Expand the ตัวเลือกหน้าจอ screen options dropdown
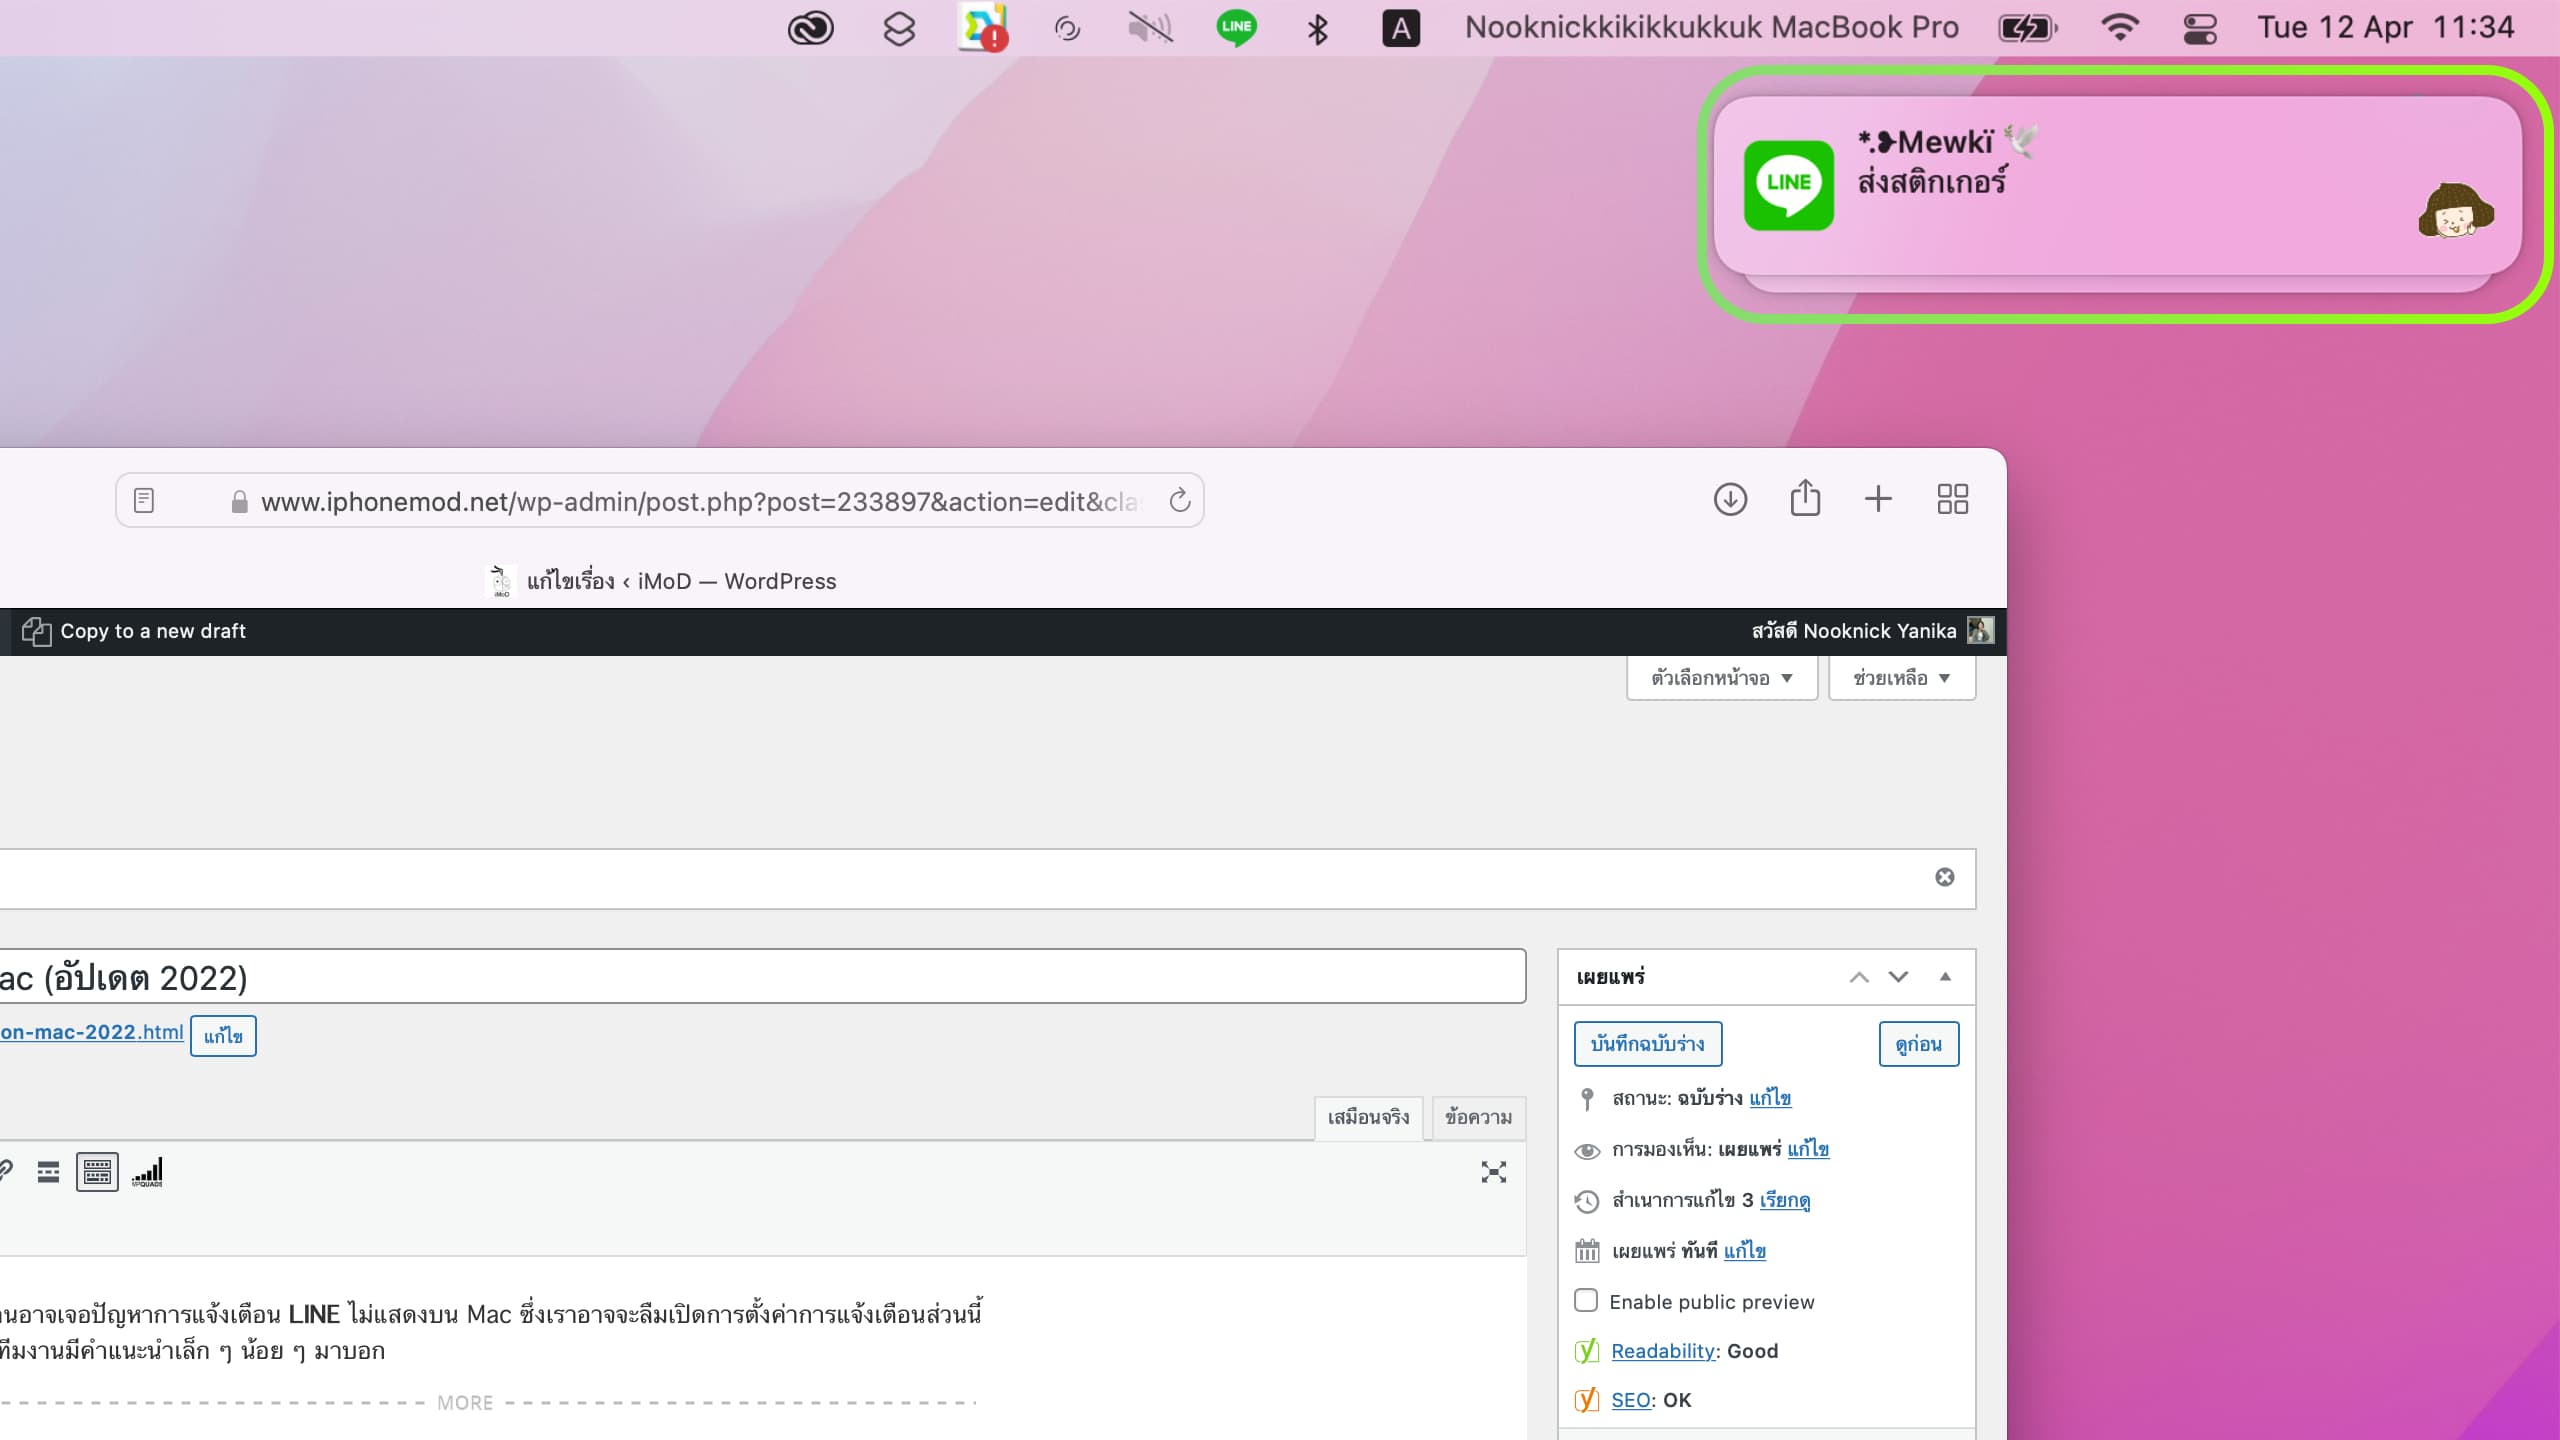 click(1721, 678)
